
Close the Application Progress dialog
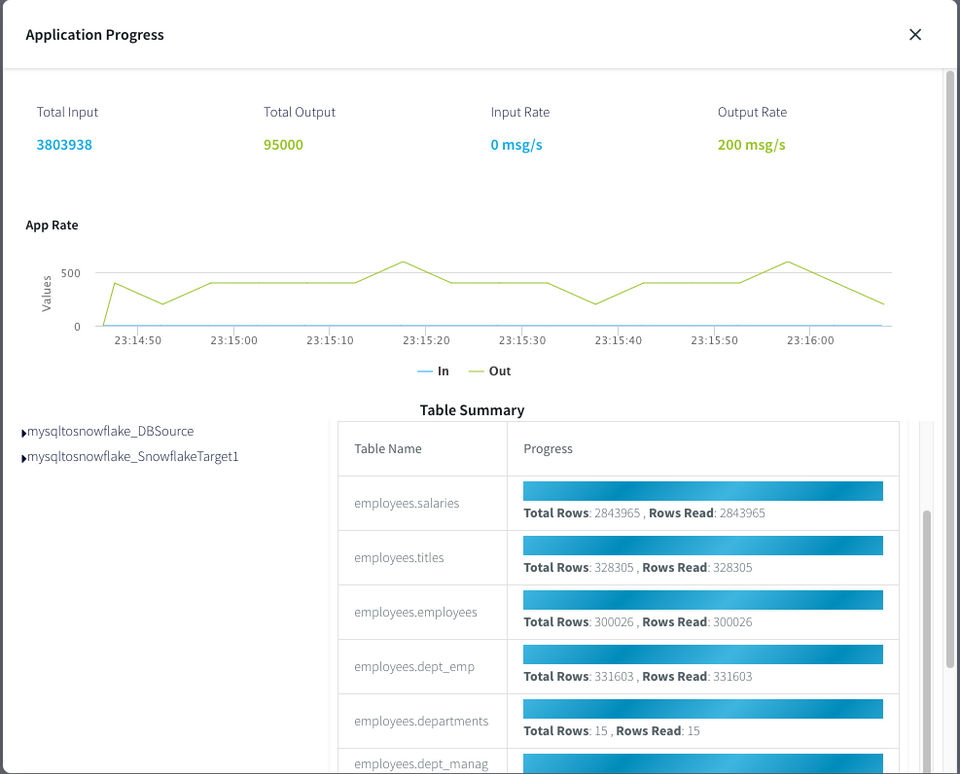point(915,35)
